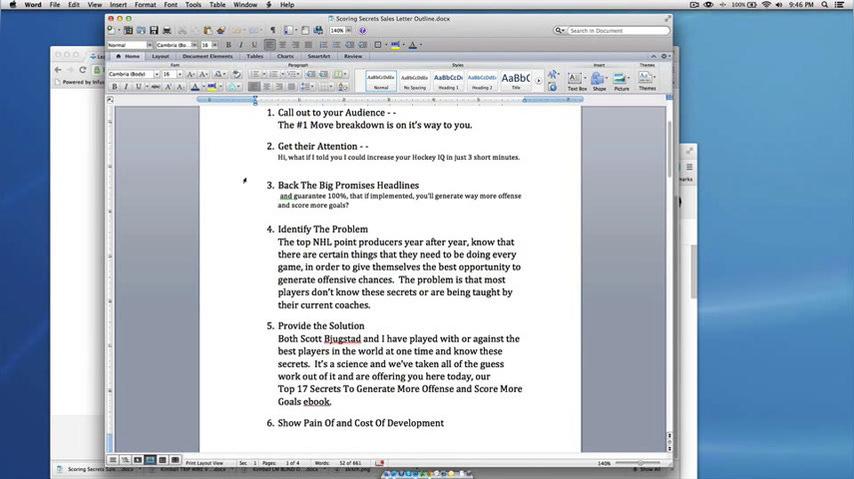The height and width of the screenshot is (479, 854).
Task: Apply the Heading 1 style
Action: (x=449, y=80)
